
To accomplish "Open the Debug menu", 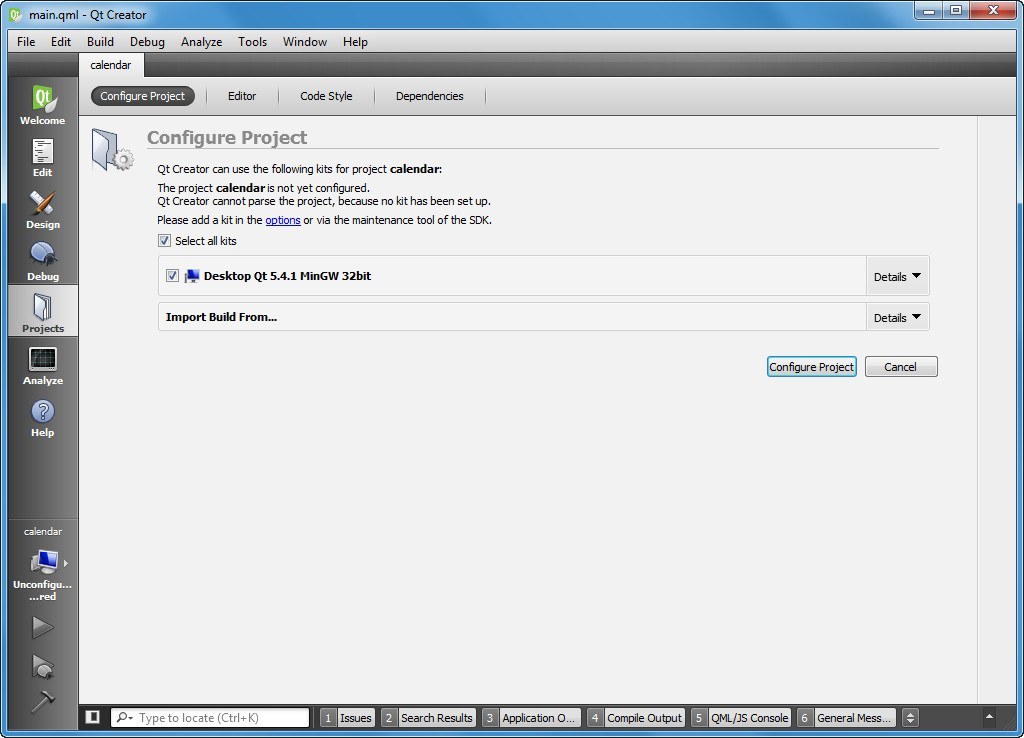I will pos(147,42).
